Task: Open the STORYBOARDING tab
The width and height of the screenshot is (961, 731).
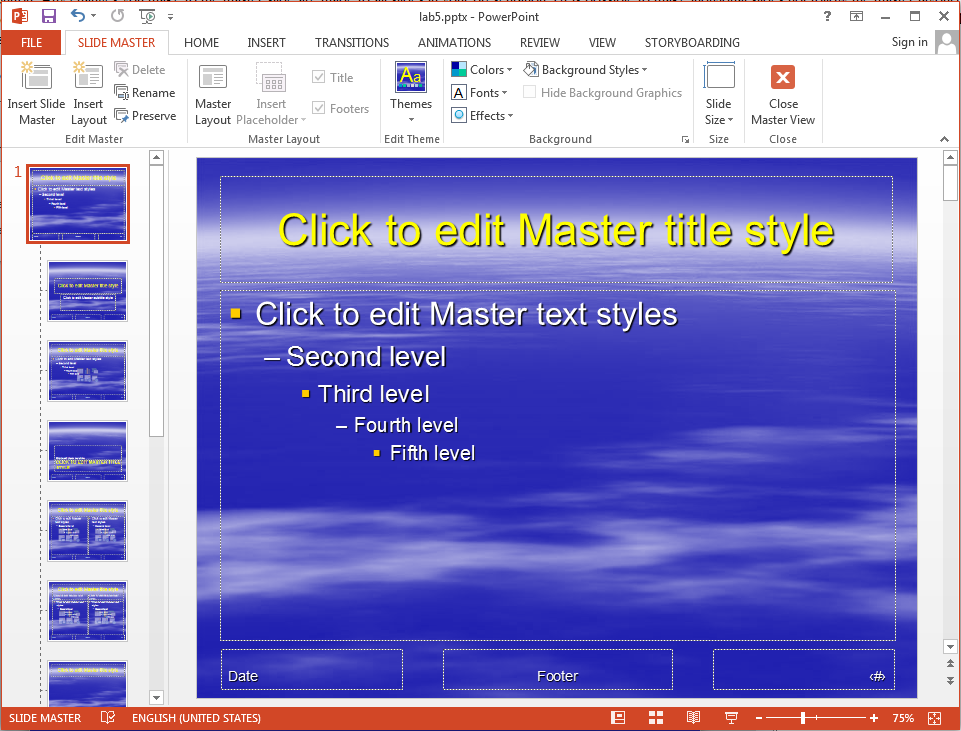Action: click(692, 42)
